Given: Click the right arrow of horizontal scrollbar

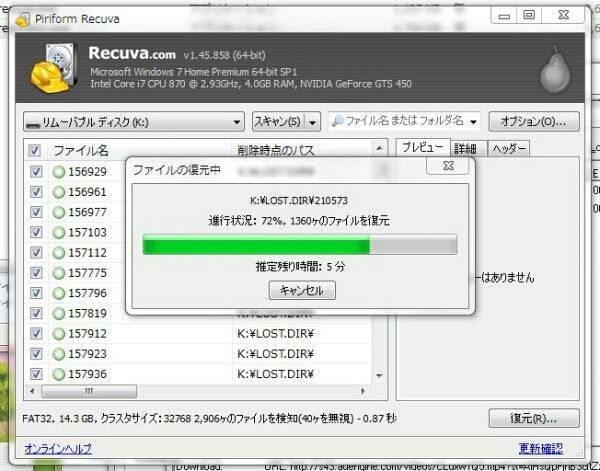Looking at the screenshot, I should pyautogui.click(x=363, y=391).
